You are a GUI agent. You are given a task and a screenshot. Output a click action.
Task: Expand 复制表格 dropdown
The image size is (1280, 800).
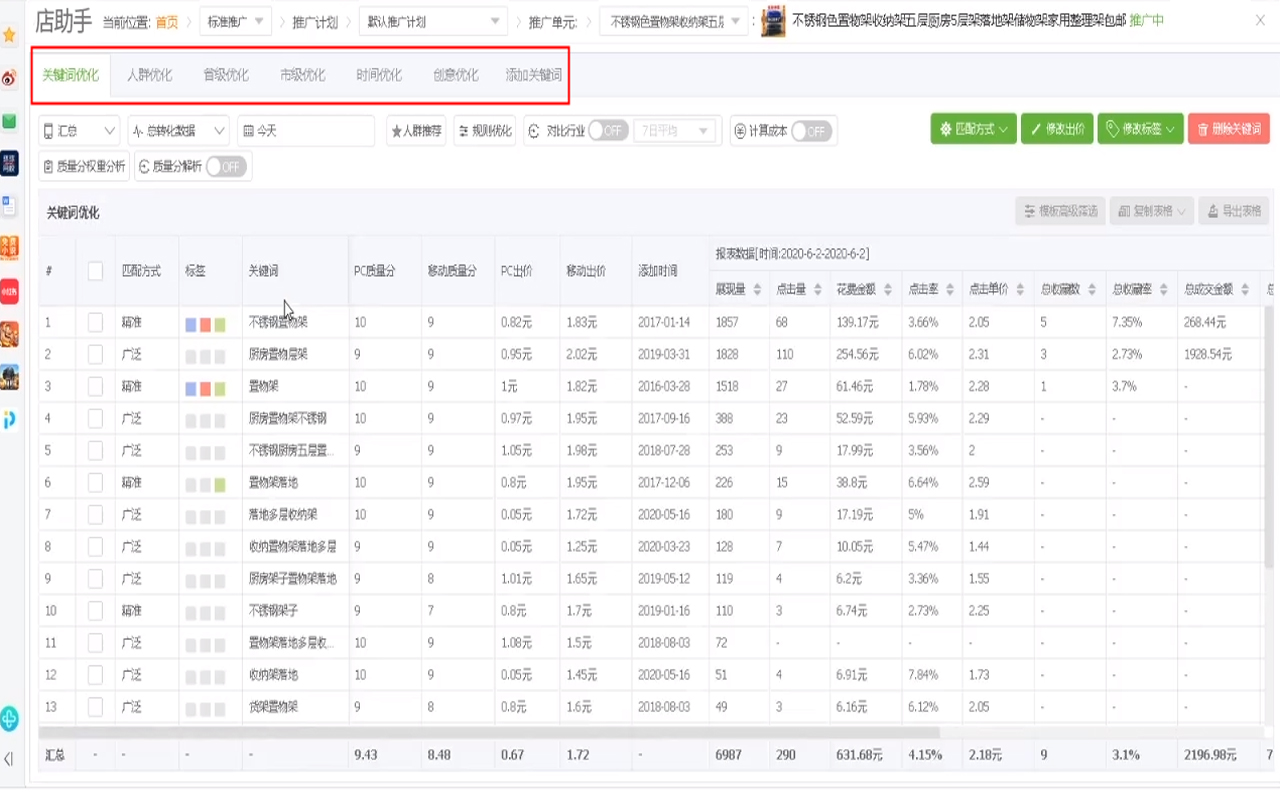click(x=1152, y=211)
